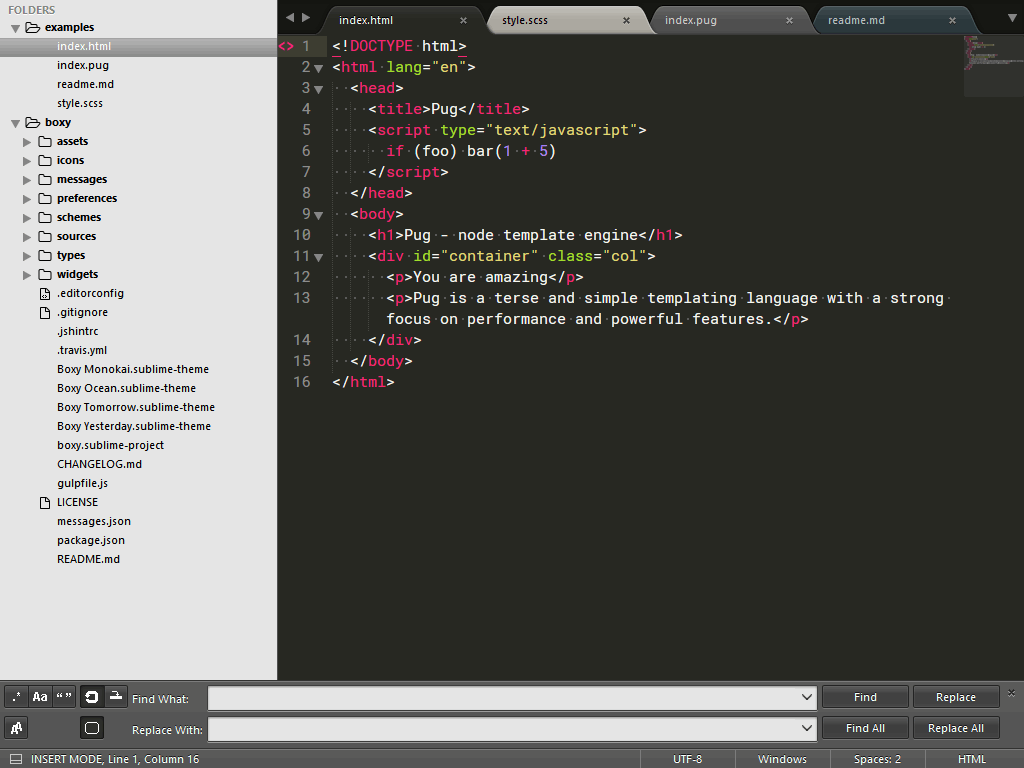Expand the assets folder
This screenshot has width=1024, height=768.
28,142
